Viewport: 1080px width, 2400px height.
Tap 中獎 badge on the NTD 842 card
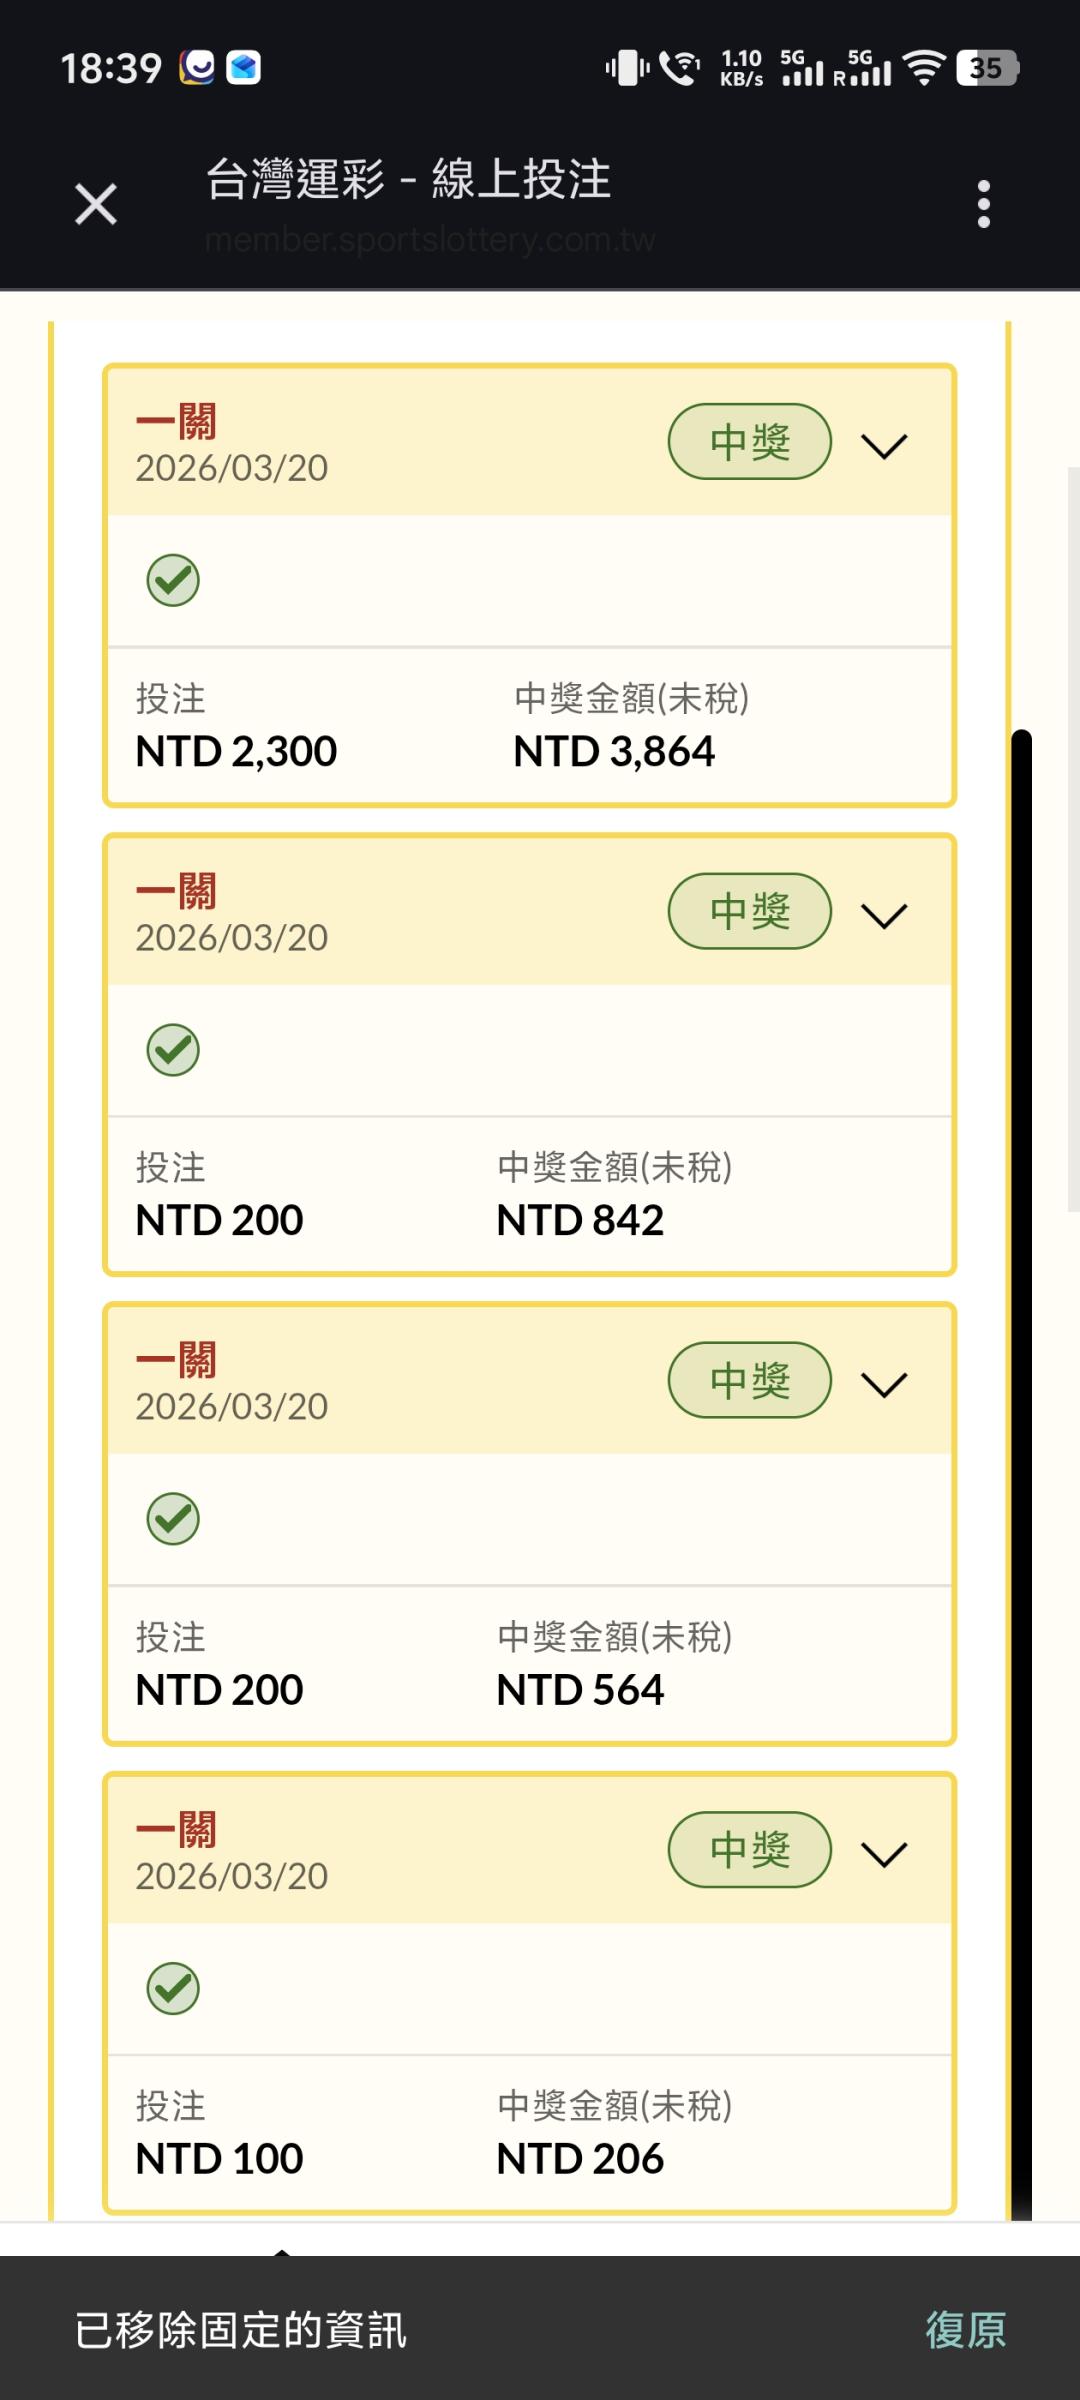pyautogui.click(x=749, y=911)
